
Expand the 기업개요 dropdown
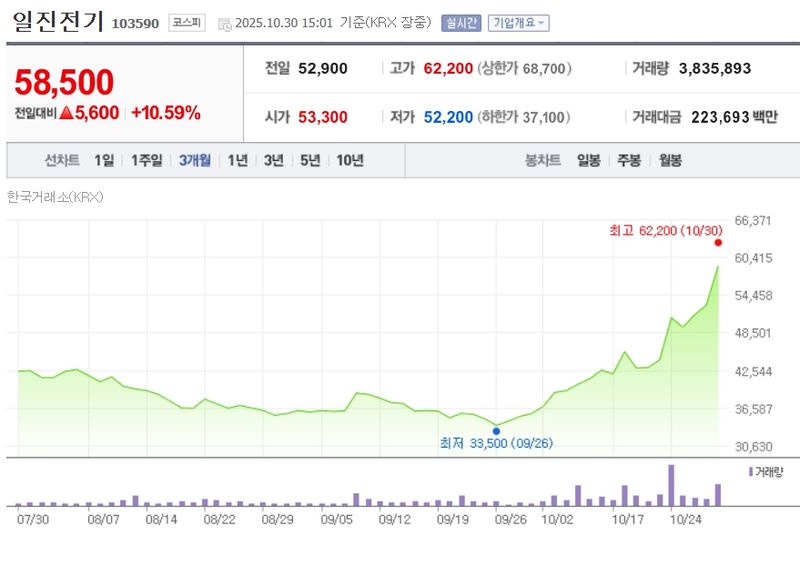coord(518,23)
